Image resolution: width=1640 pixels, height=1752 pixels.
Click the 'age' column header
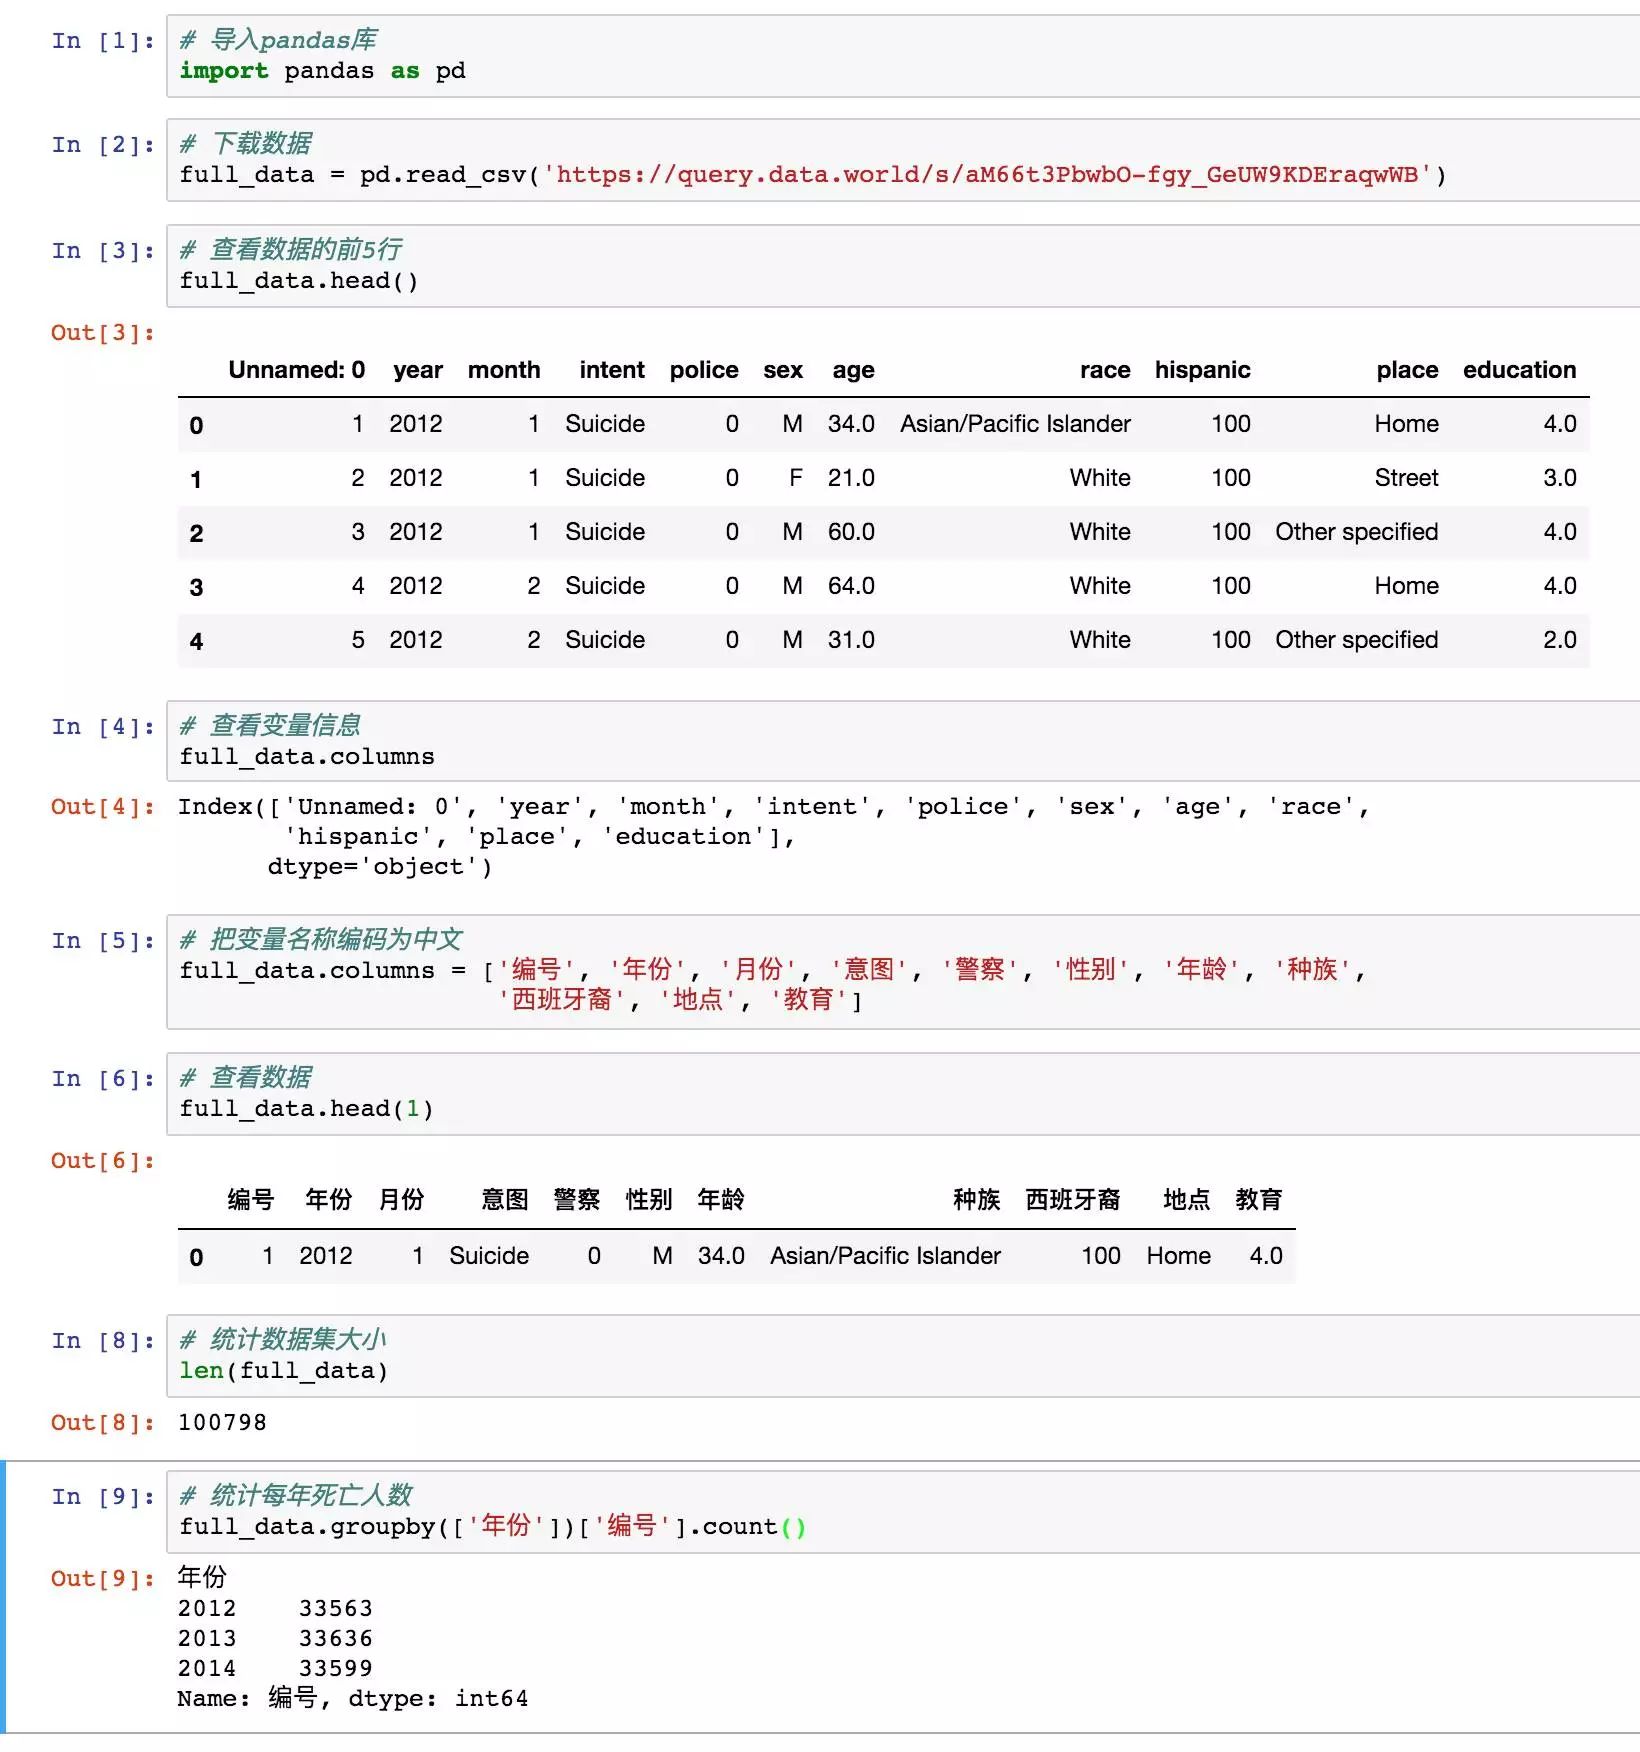click(853, 370)
